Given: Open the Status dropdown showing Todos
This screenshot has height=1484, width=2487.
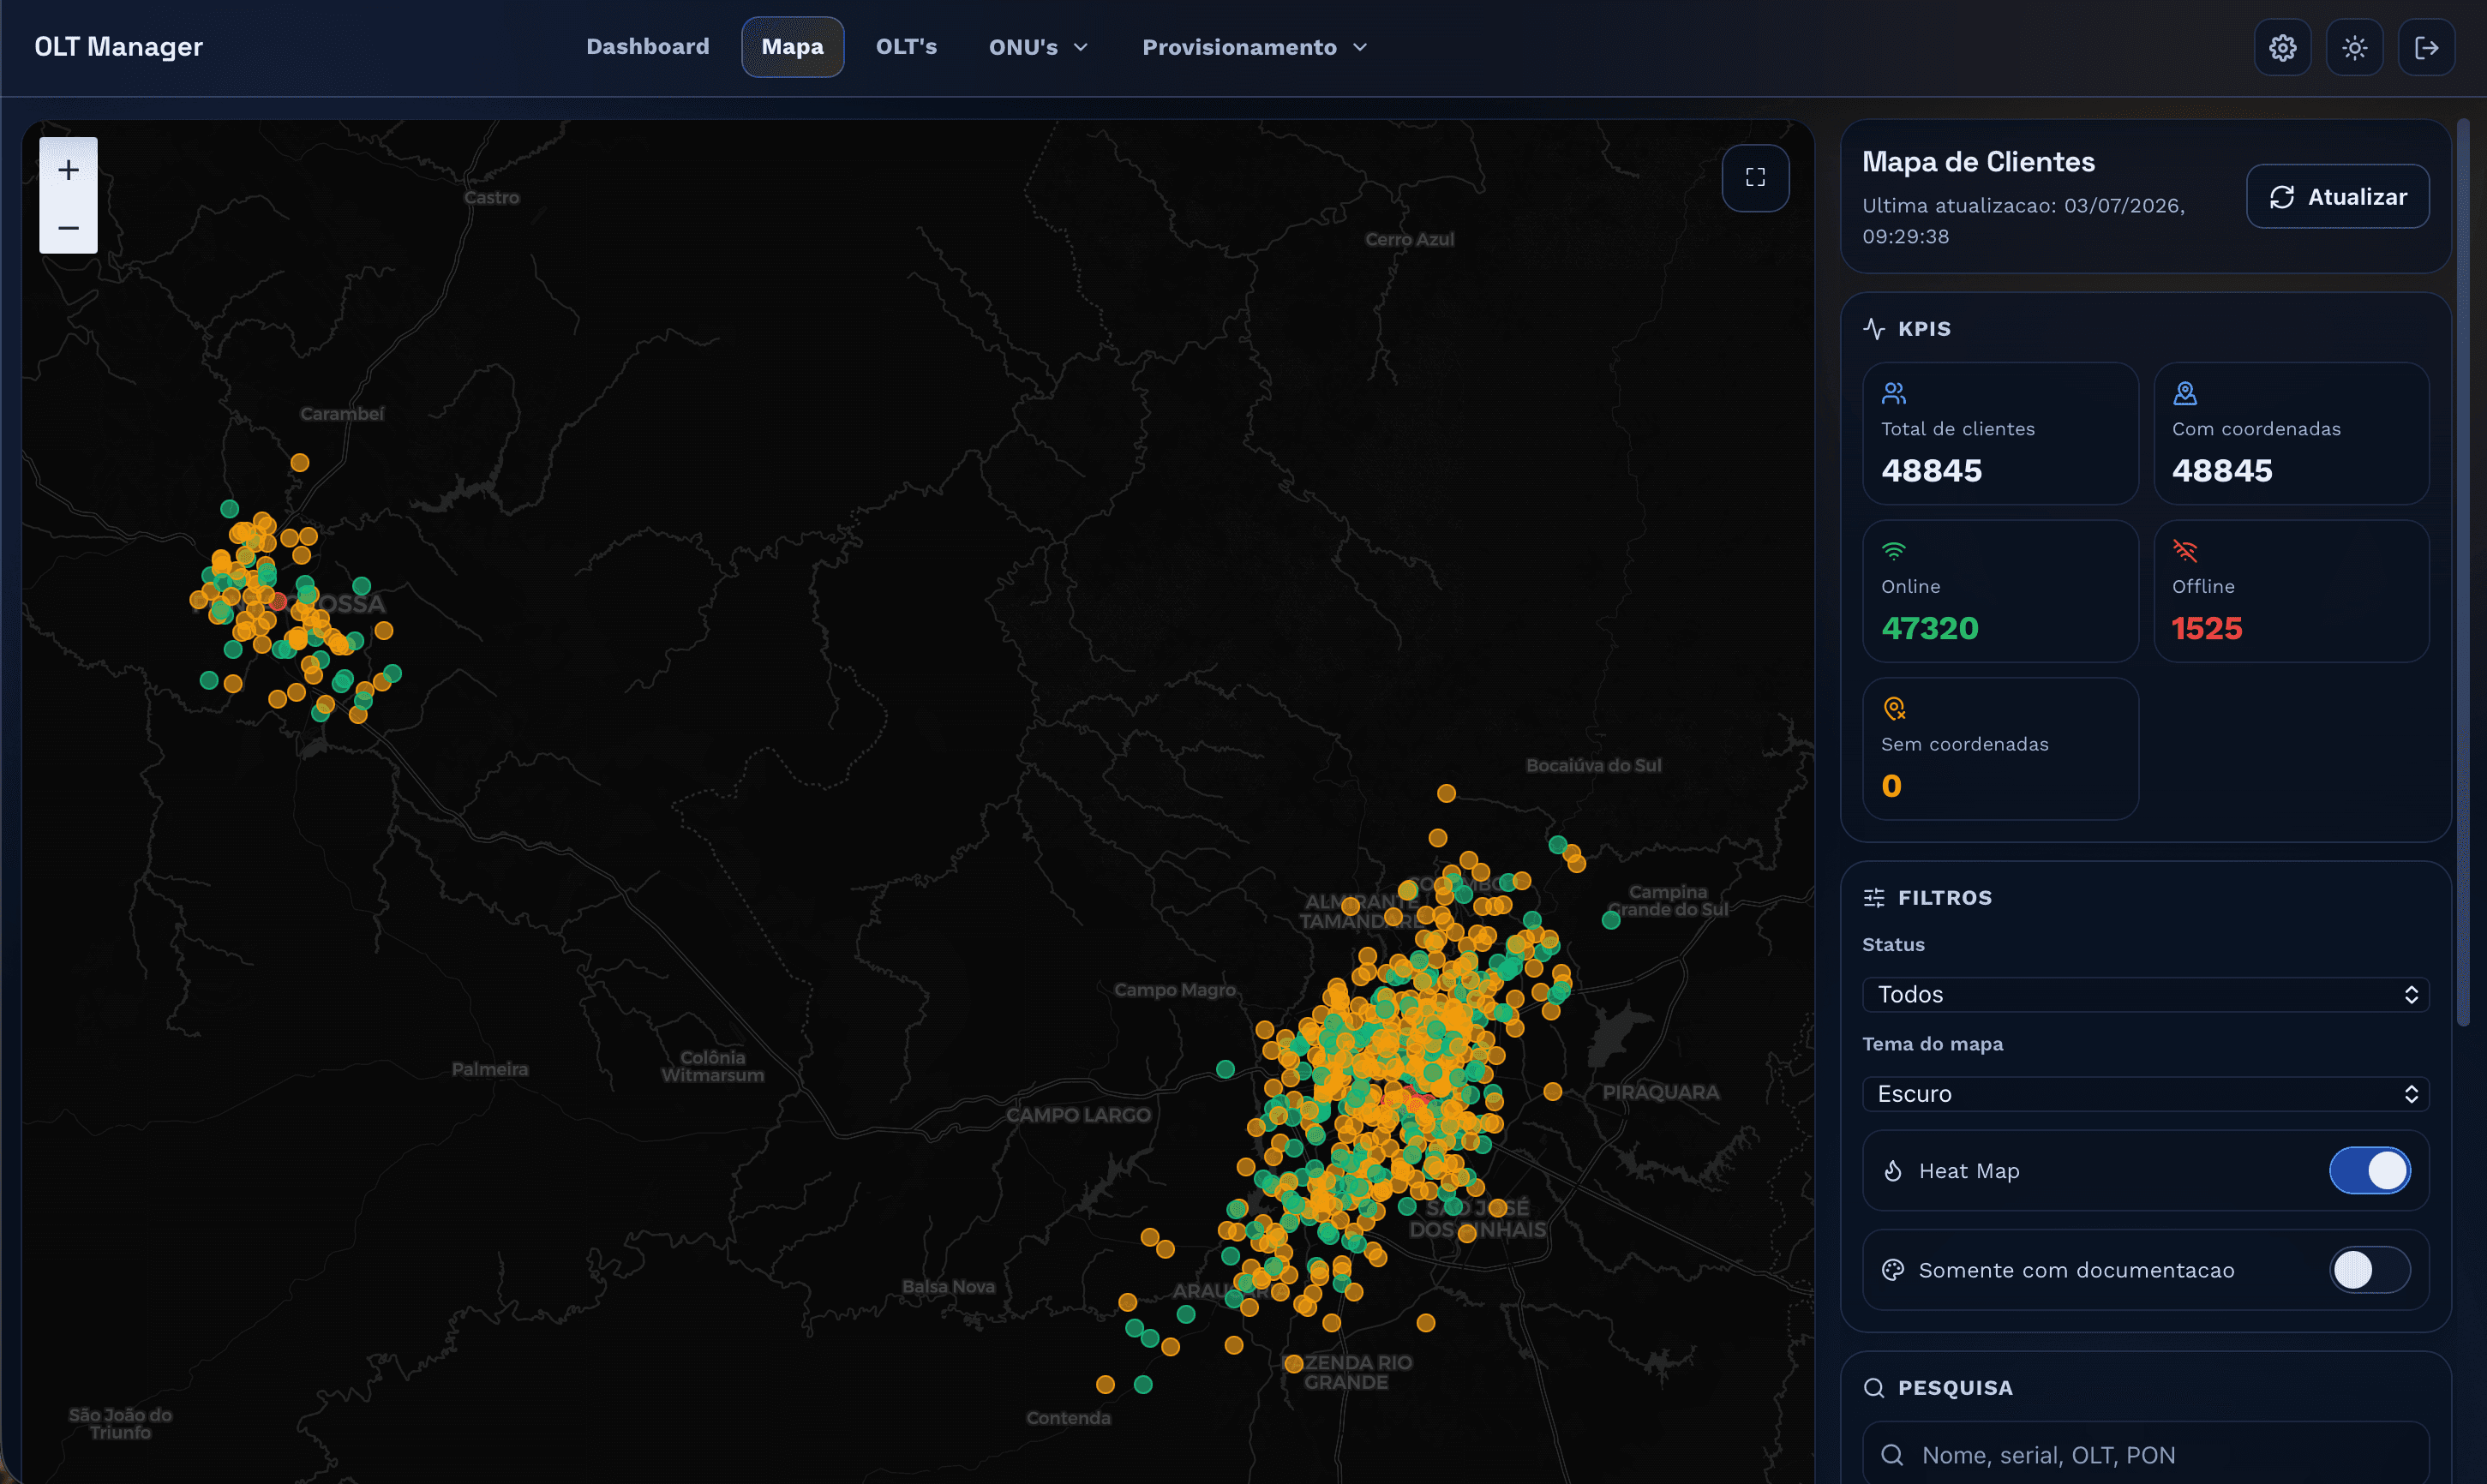Looking at the screenshot, I should tap(2145, 994).
